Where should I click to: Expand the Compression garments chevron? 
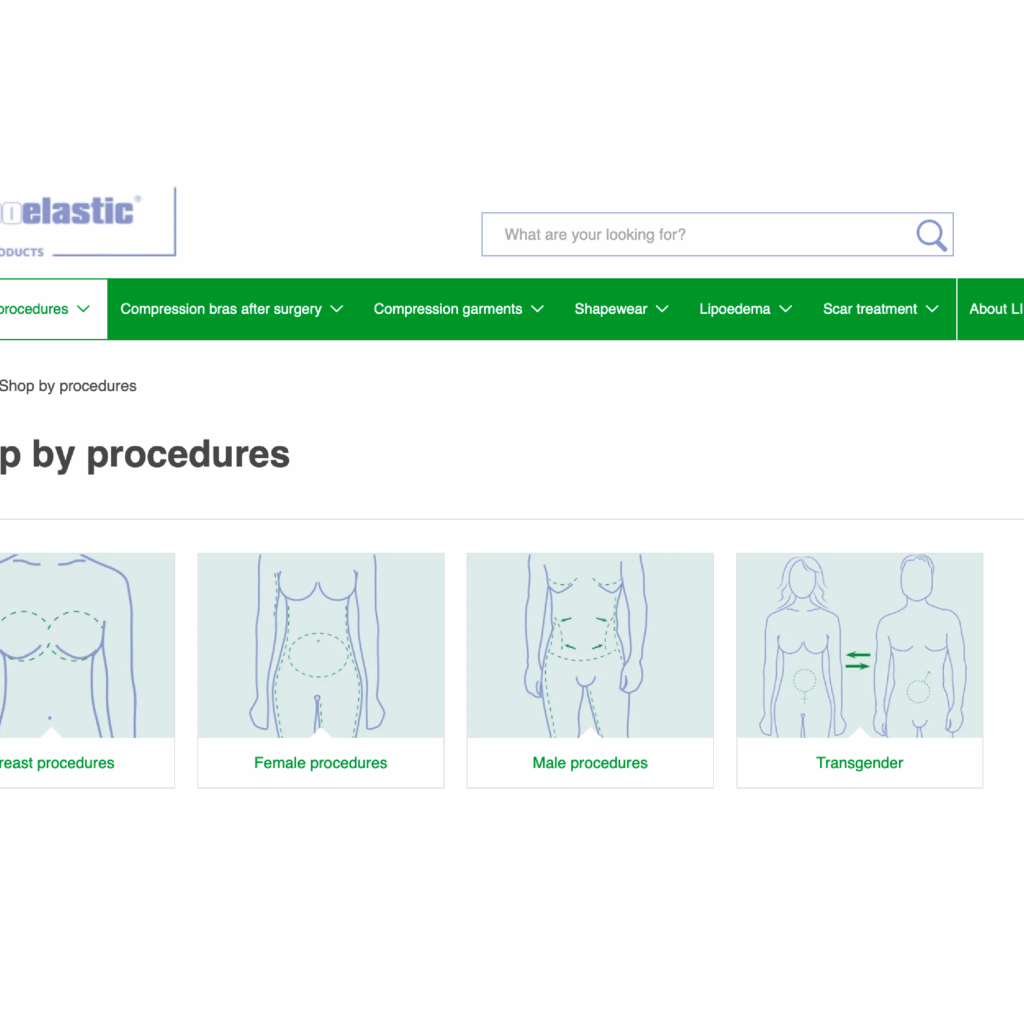click(x=537, y=309)
